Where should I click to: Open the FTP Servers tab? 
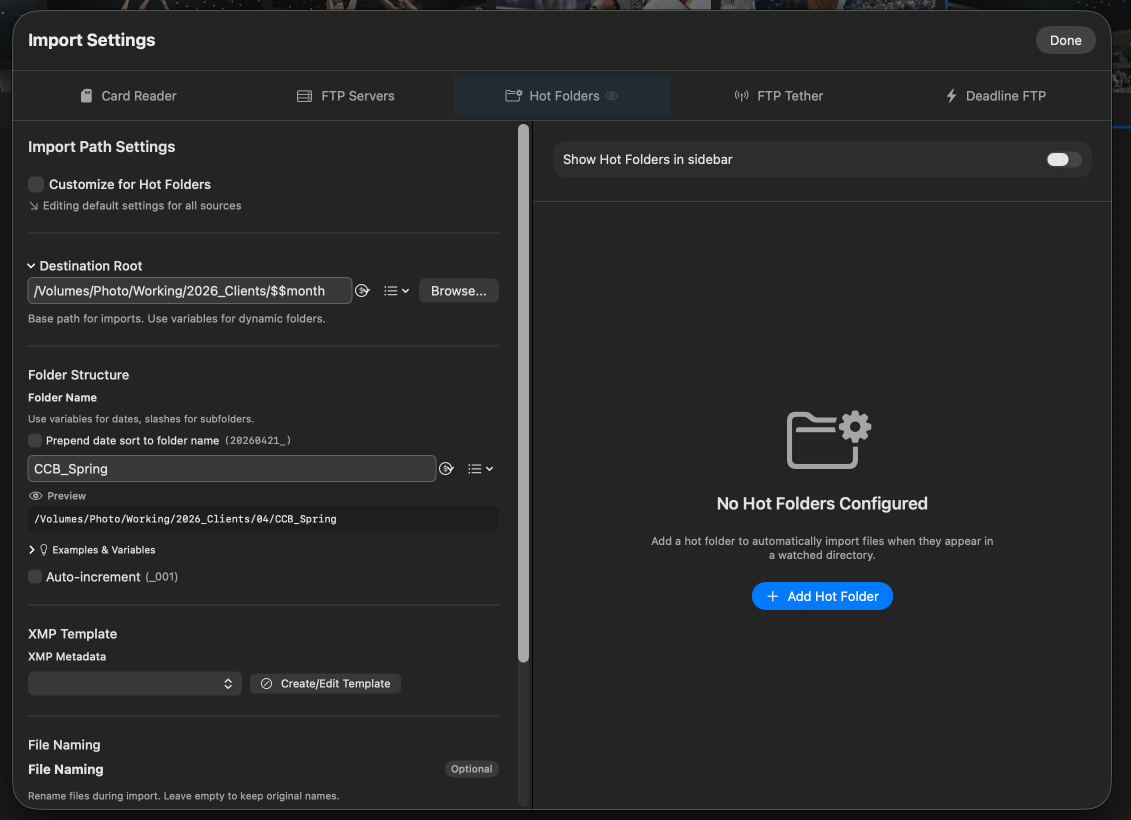[346, 96]
